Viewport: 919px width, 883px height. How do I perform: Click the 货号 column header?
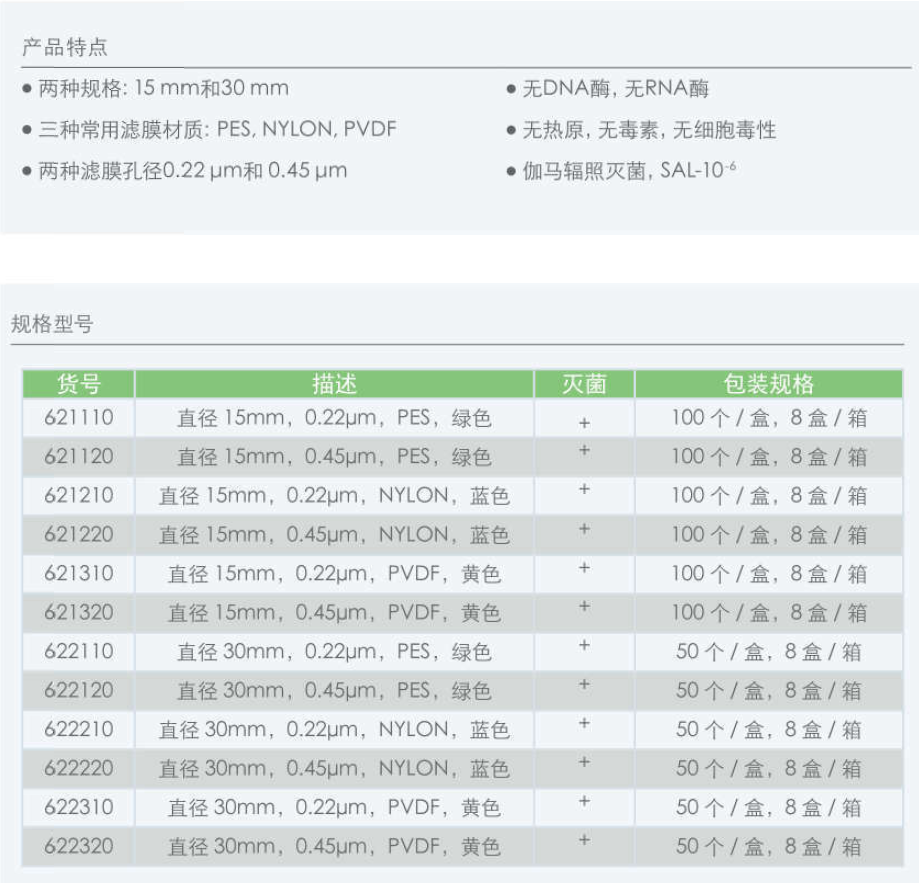tap(79, 384)
